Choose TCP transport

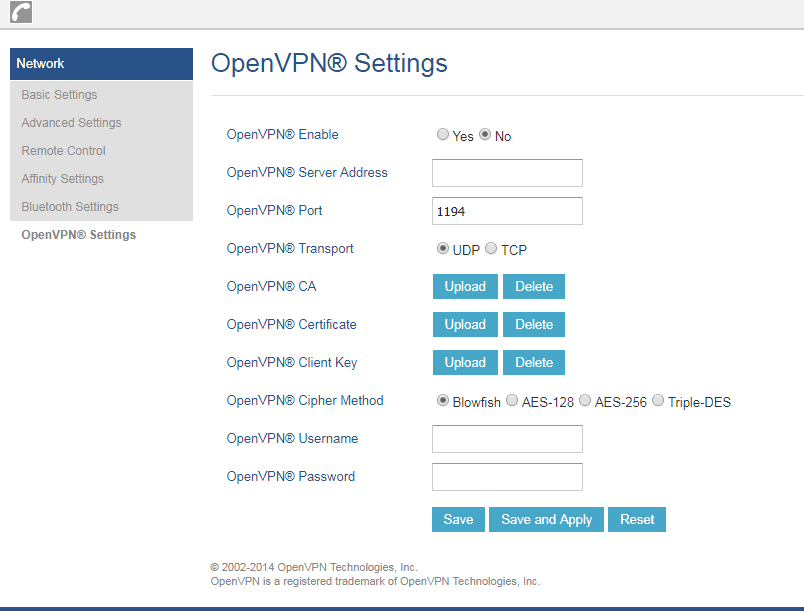(491, 248)
